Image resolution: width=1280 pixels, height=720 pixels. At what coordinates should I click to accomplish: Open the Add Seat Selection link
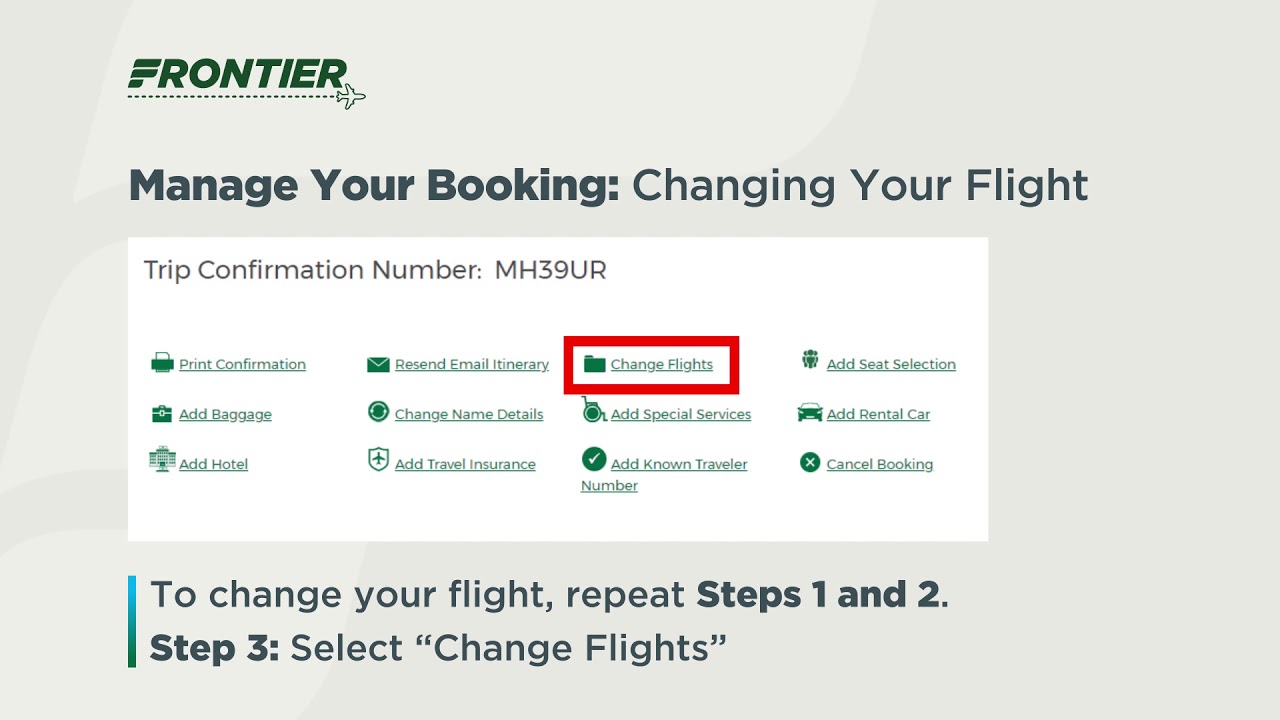(891, 365)
